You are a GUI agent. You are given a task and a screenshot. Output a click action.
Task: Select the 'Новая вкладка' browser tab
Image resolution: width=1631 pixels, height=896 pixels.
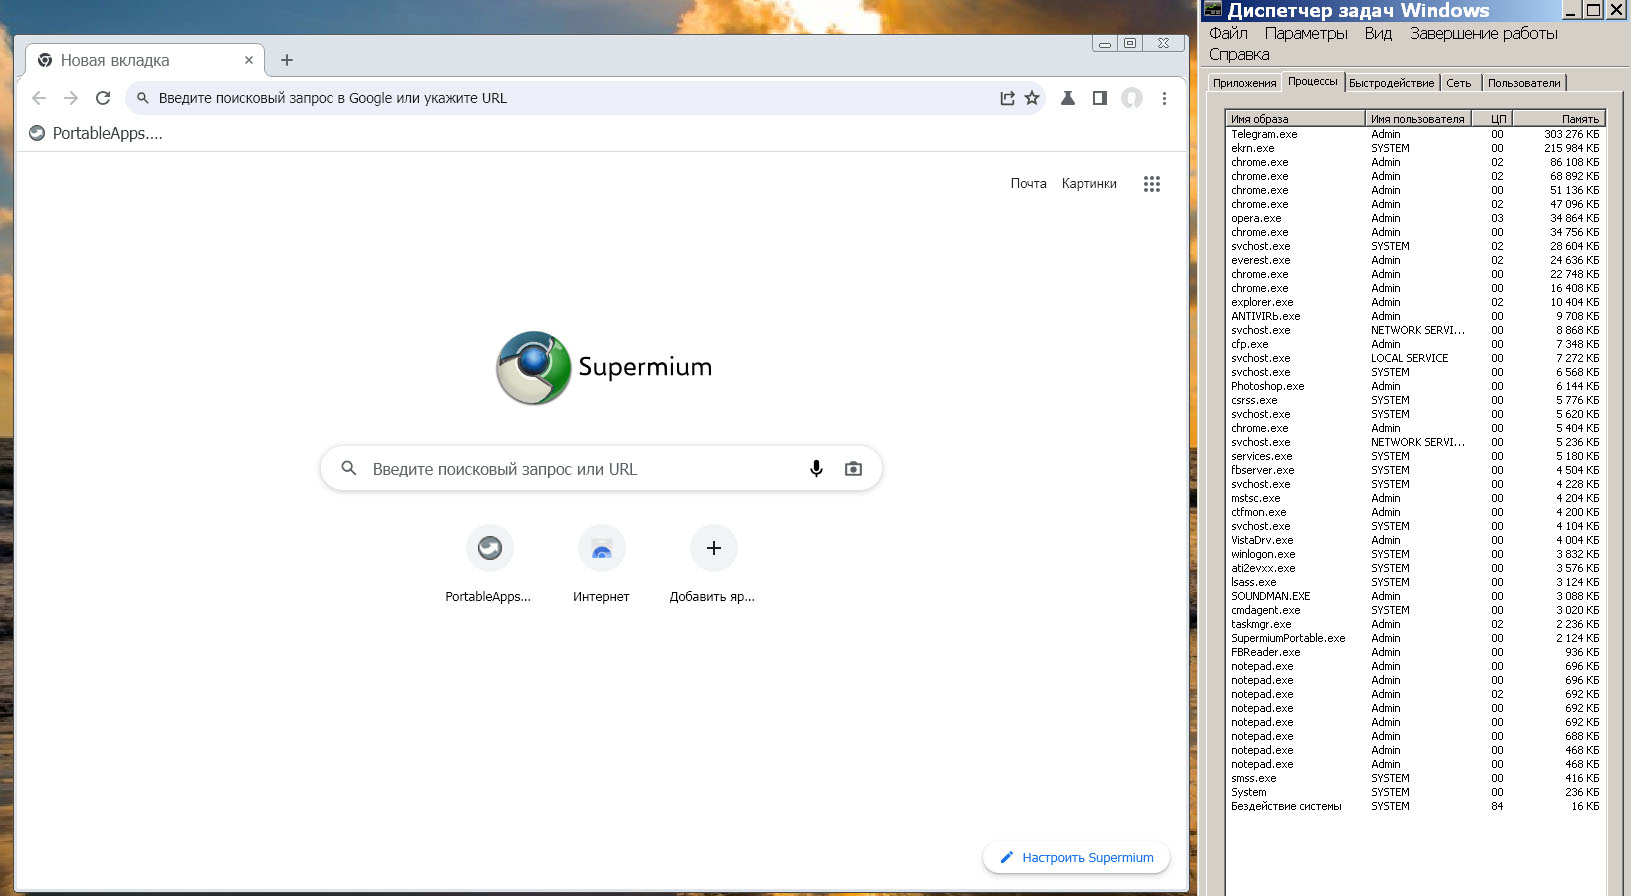point(144,60)
